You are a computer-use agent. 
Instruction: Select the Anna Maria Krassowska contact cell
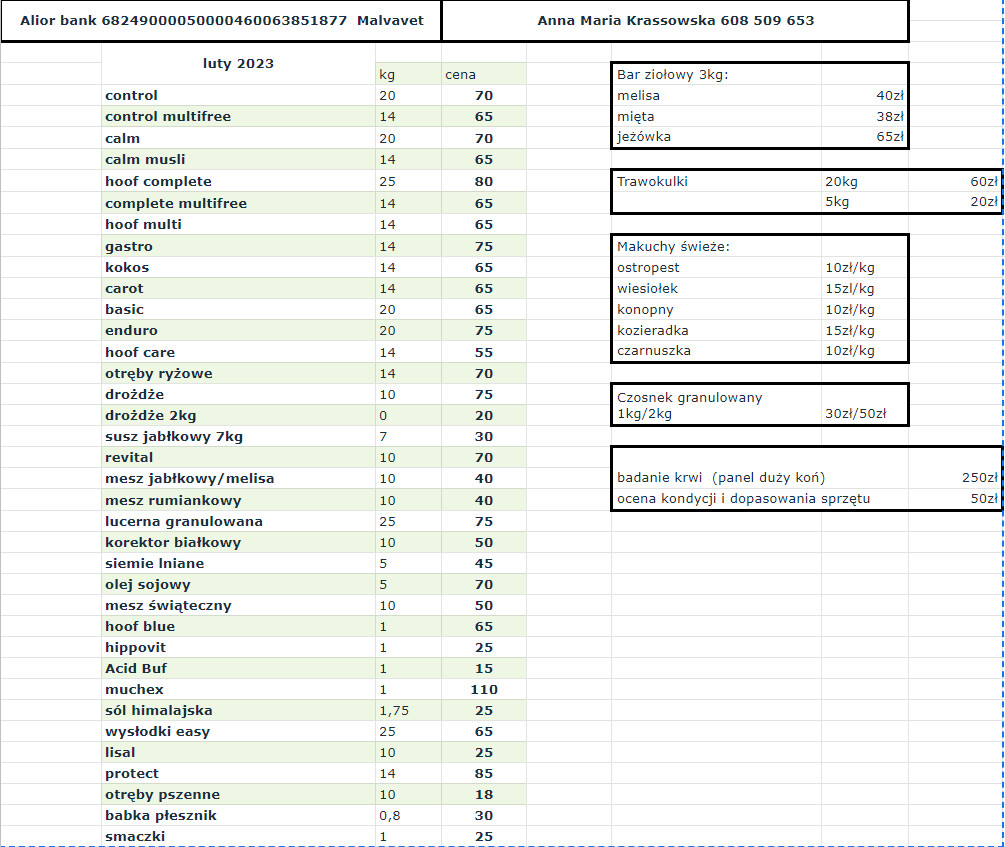coord(675,21)
